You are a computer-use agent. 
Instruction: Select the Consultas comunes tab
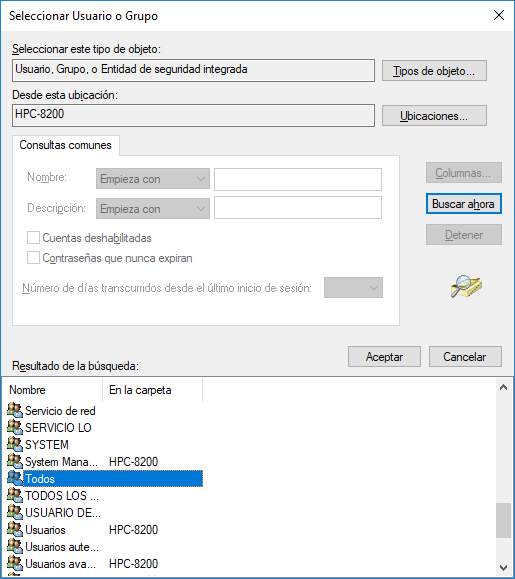point(65,145)
